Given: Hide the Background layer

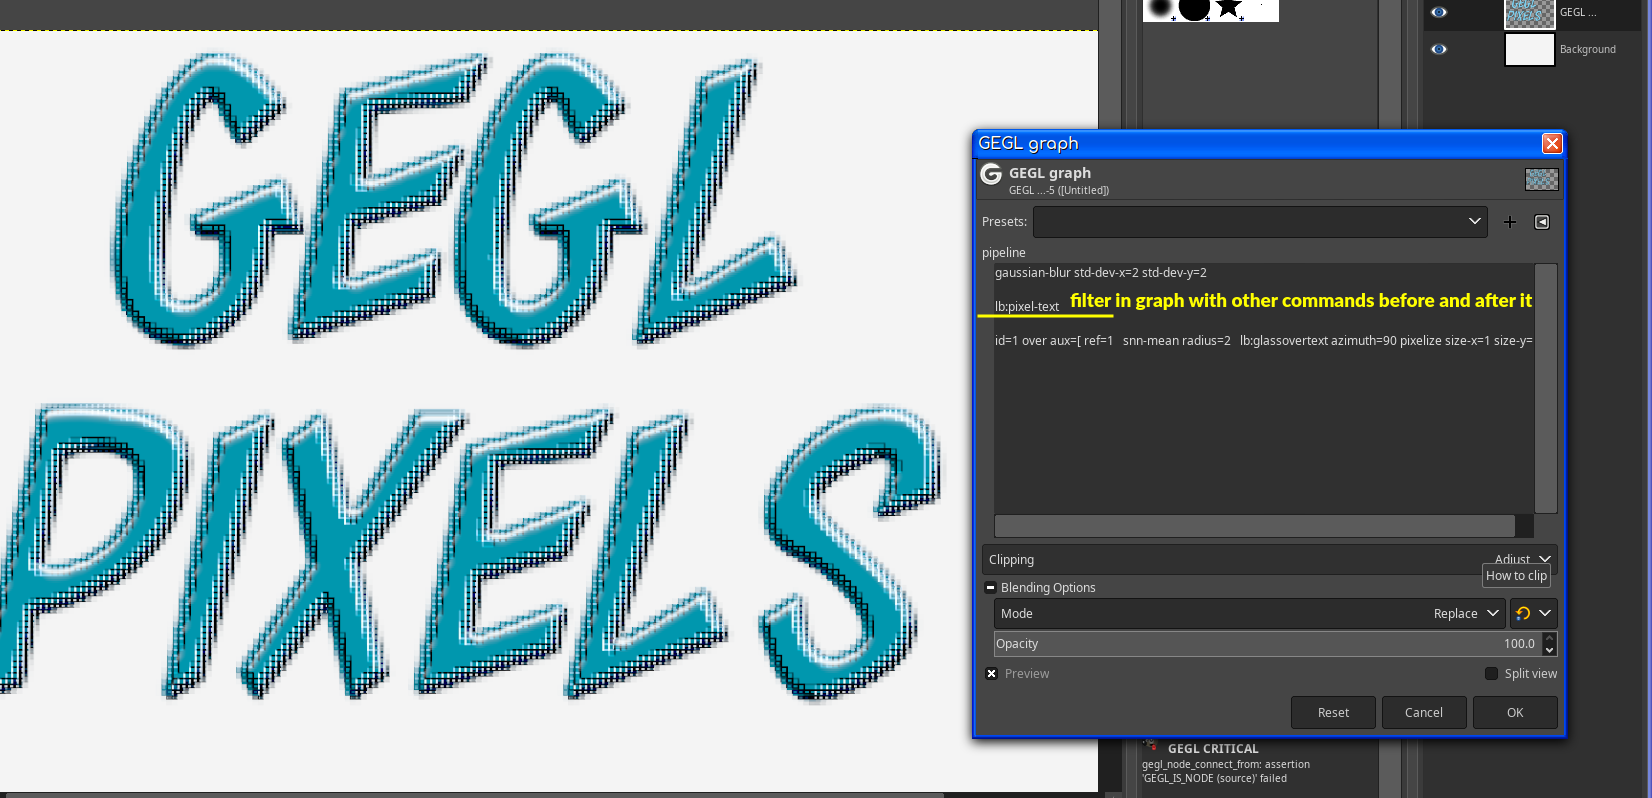Looking at the screenshot, I should [1439, 49].
